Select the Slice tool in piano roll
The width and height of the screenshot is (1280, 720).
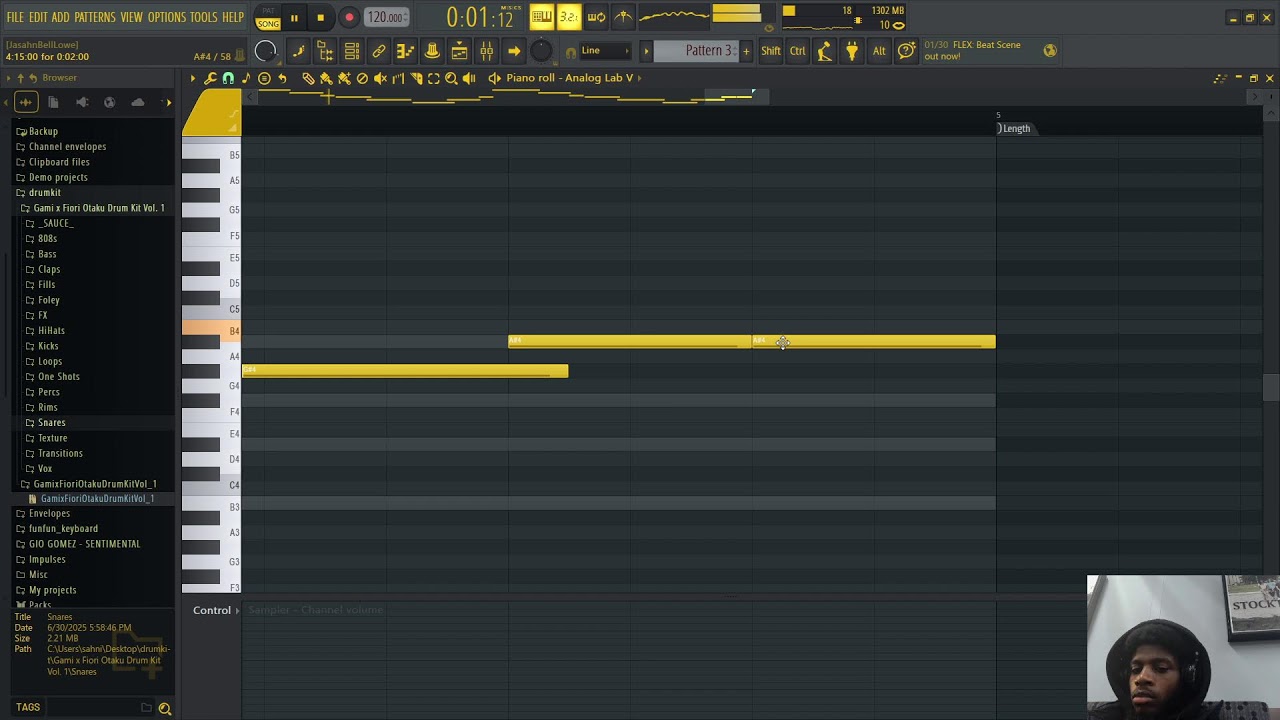(416, 78)
